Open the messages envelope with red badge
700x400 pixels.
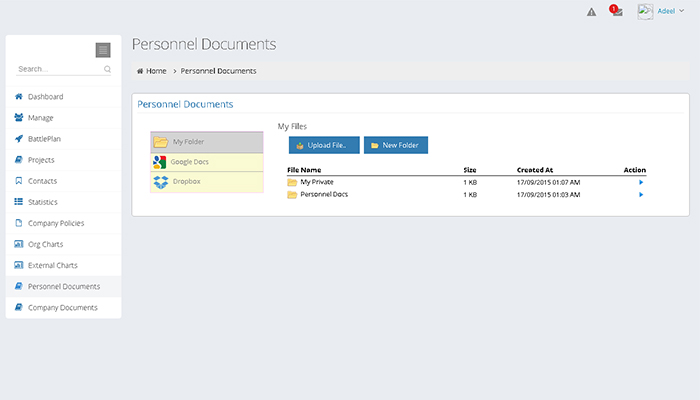(617, 11)
